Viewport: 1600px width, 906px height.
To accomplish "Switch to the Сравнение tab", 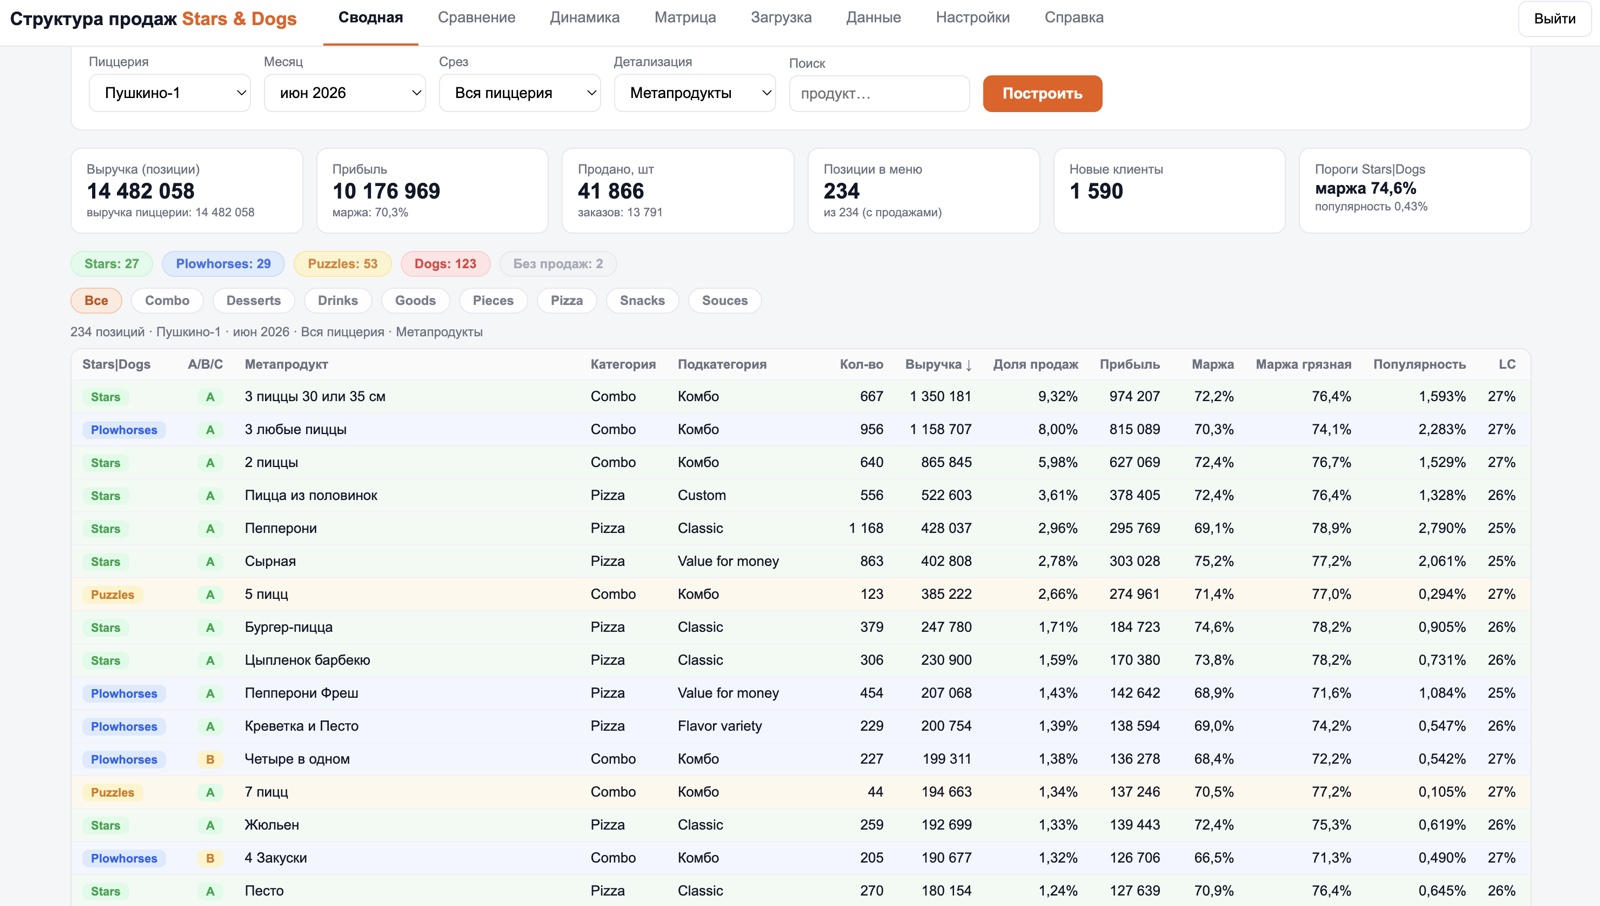I will click(477, 18).
